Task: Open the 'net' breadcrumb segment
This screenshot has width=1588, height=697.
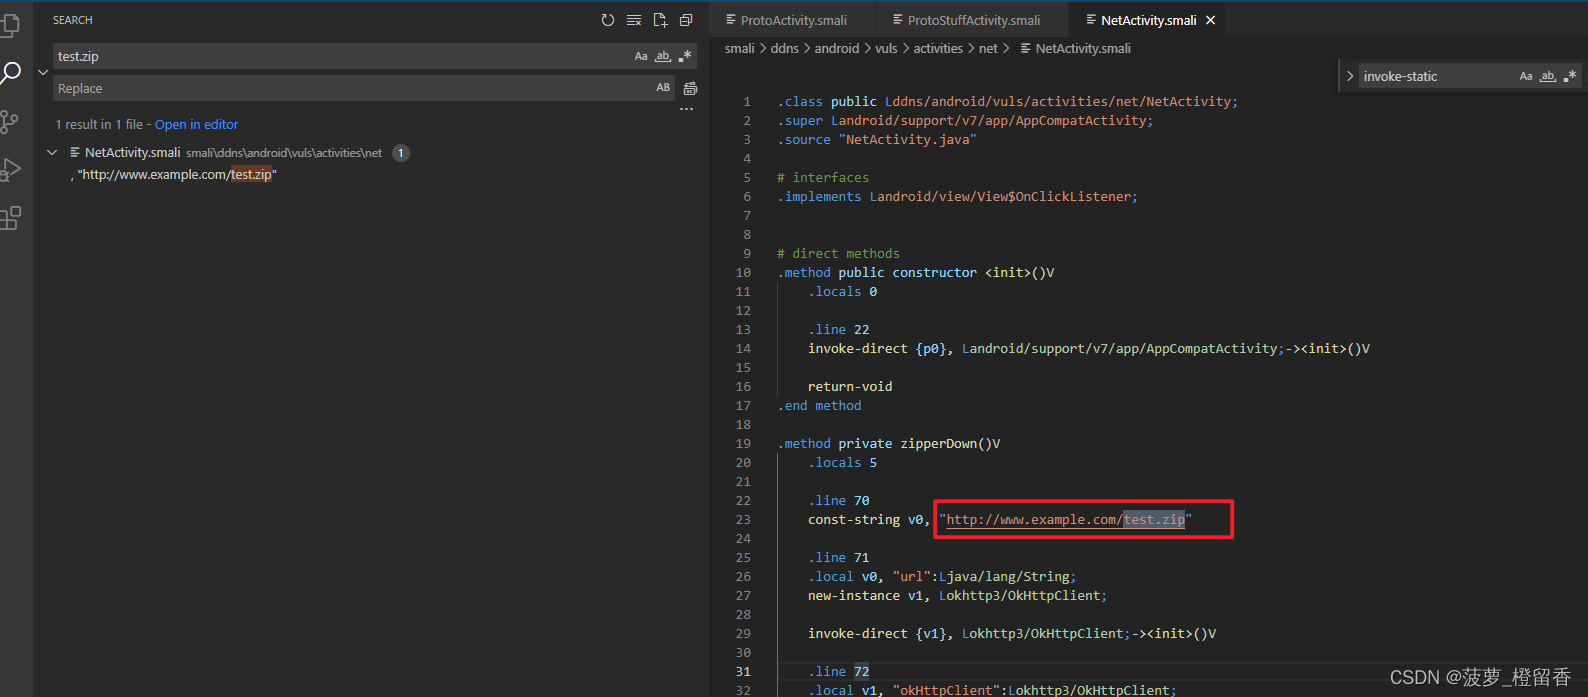Action: (988, 49)
